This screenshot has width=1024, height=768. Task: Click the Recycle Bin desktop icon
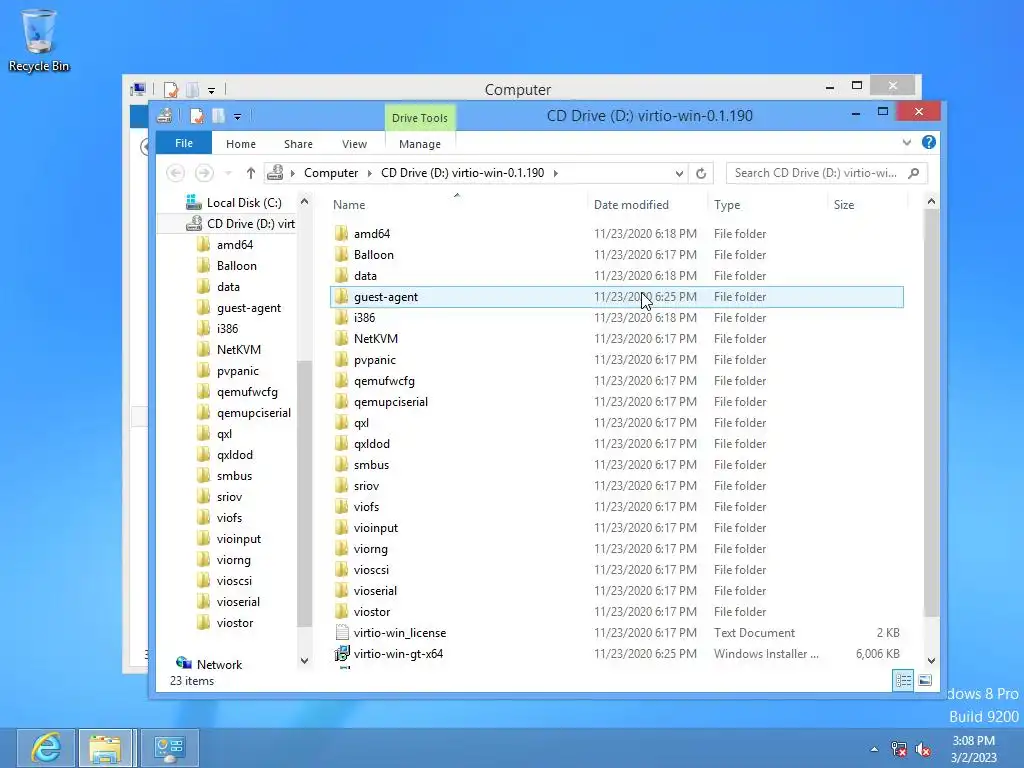[39, 40]
